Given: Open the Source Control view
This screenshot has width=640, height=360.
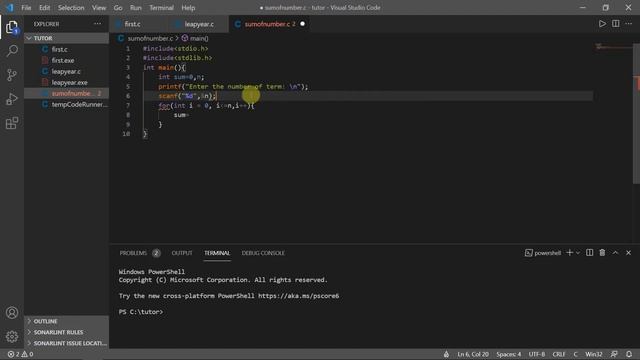Looking at the screenshot, I should [12, 75].
